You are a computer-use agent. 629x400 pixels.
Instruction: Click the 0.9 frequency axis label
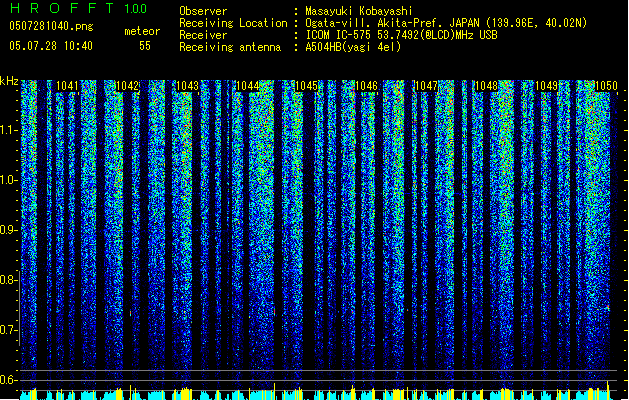click(x=8, y=230)
